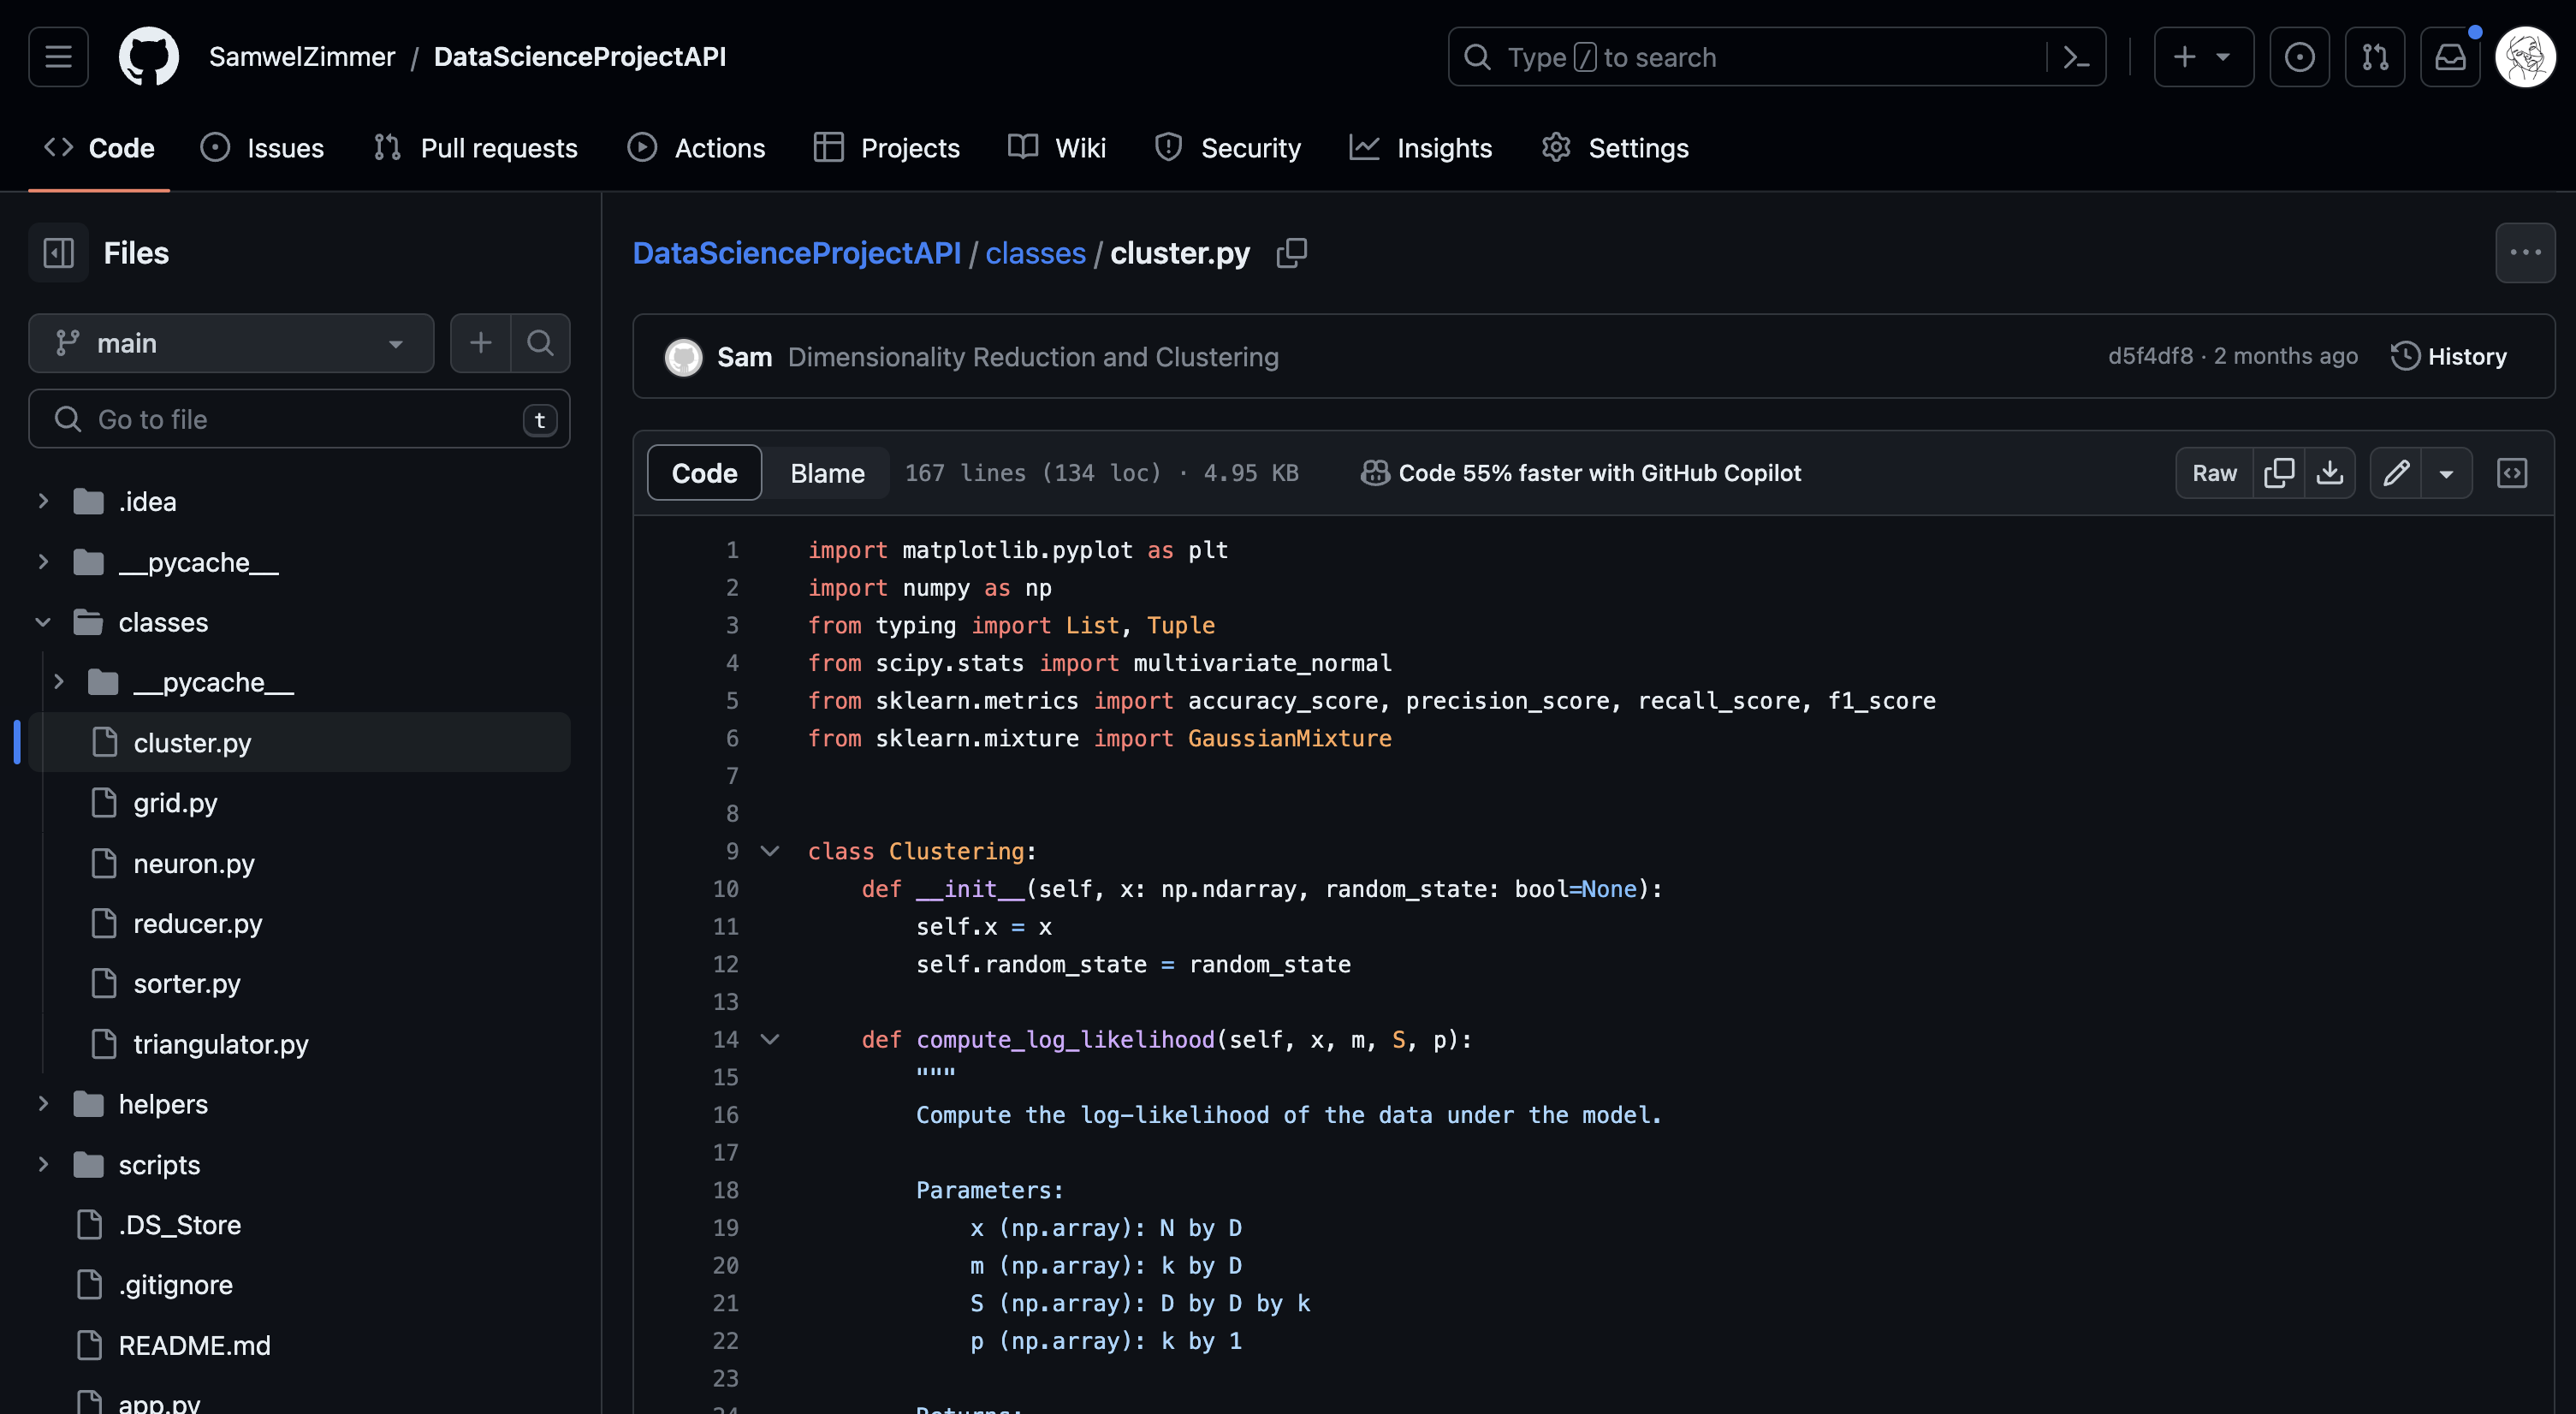
Task: Click the GitHub logo
Action: (x=149, y=56)
